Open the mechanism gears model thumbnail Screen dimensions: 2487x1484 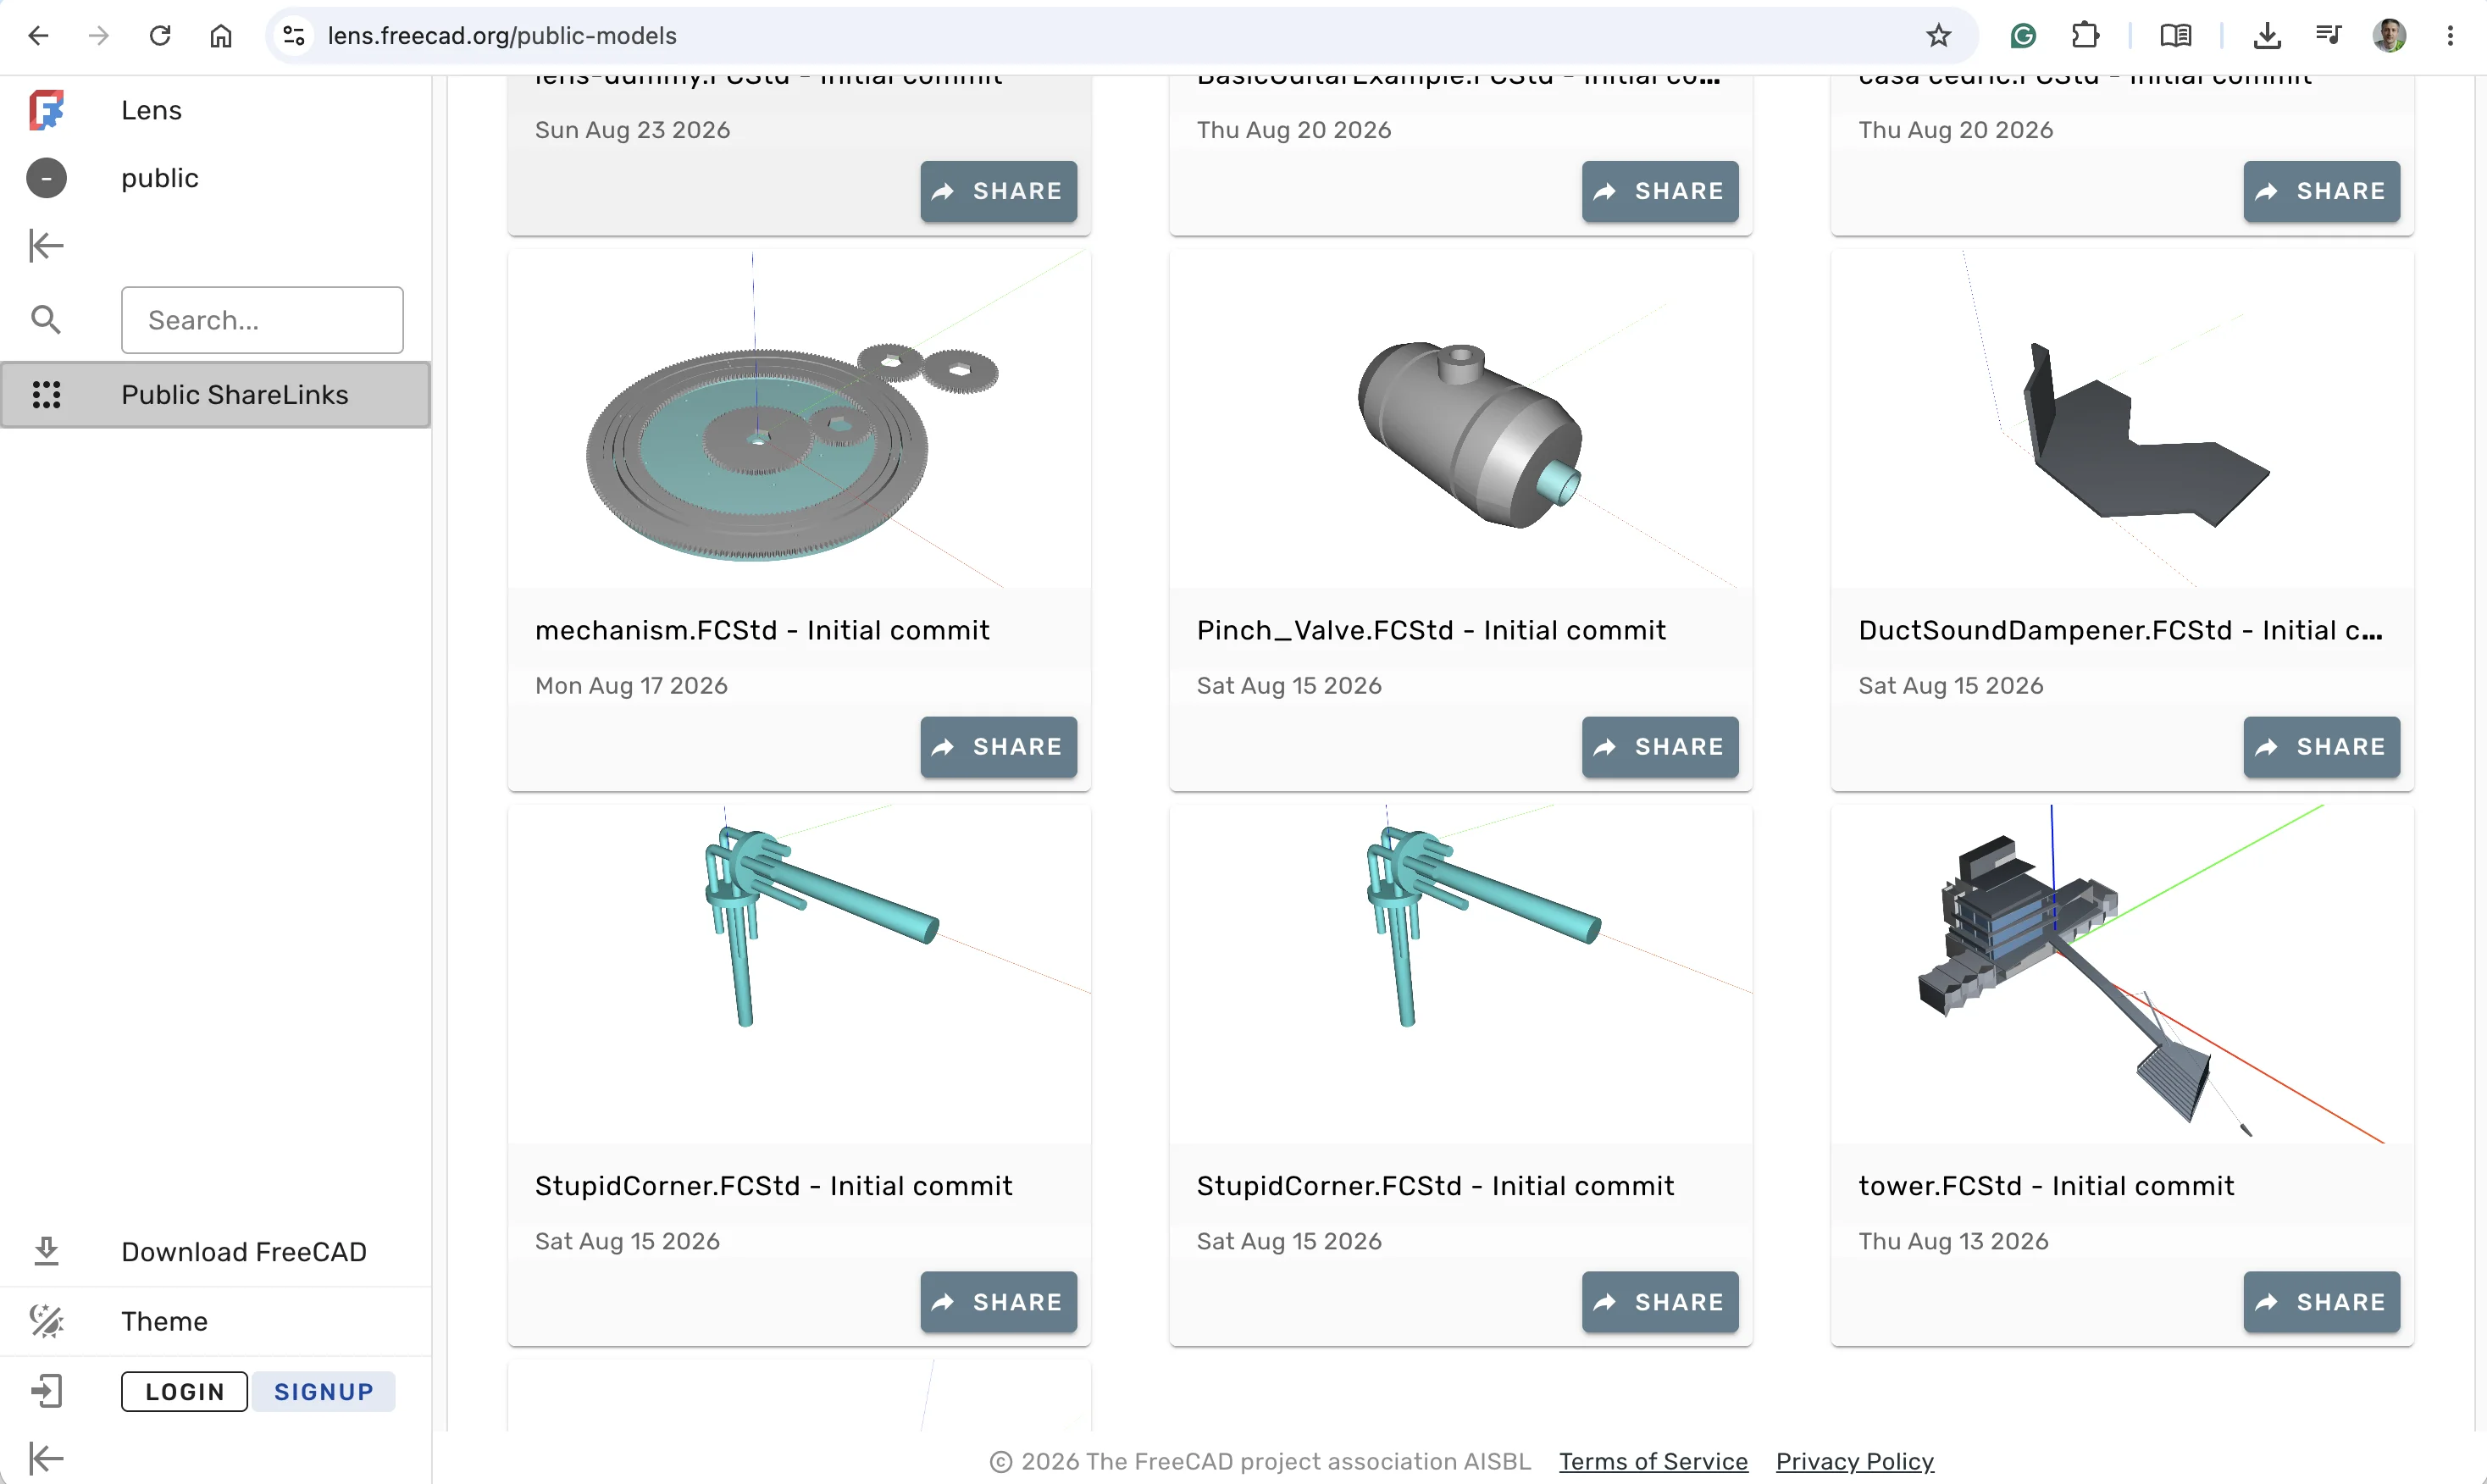[x=799, y=419]
